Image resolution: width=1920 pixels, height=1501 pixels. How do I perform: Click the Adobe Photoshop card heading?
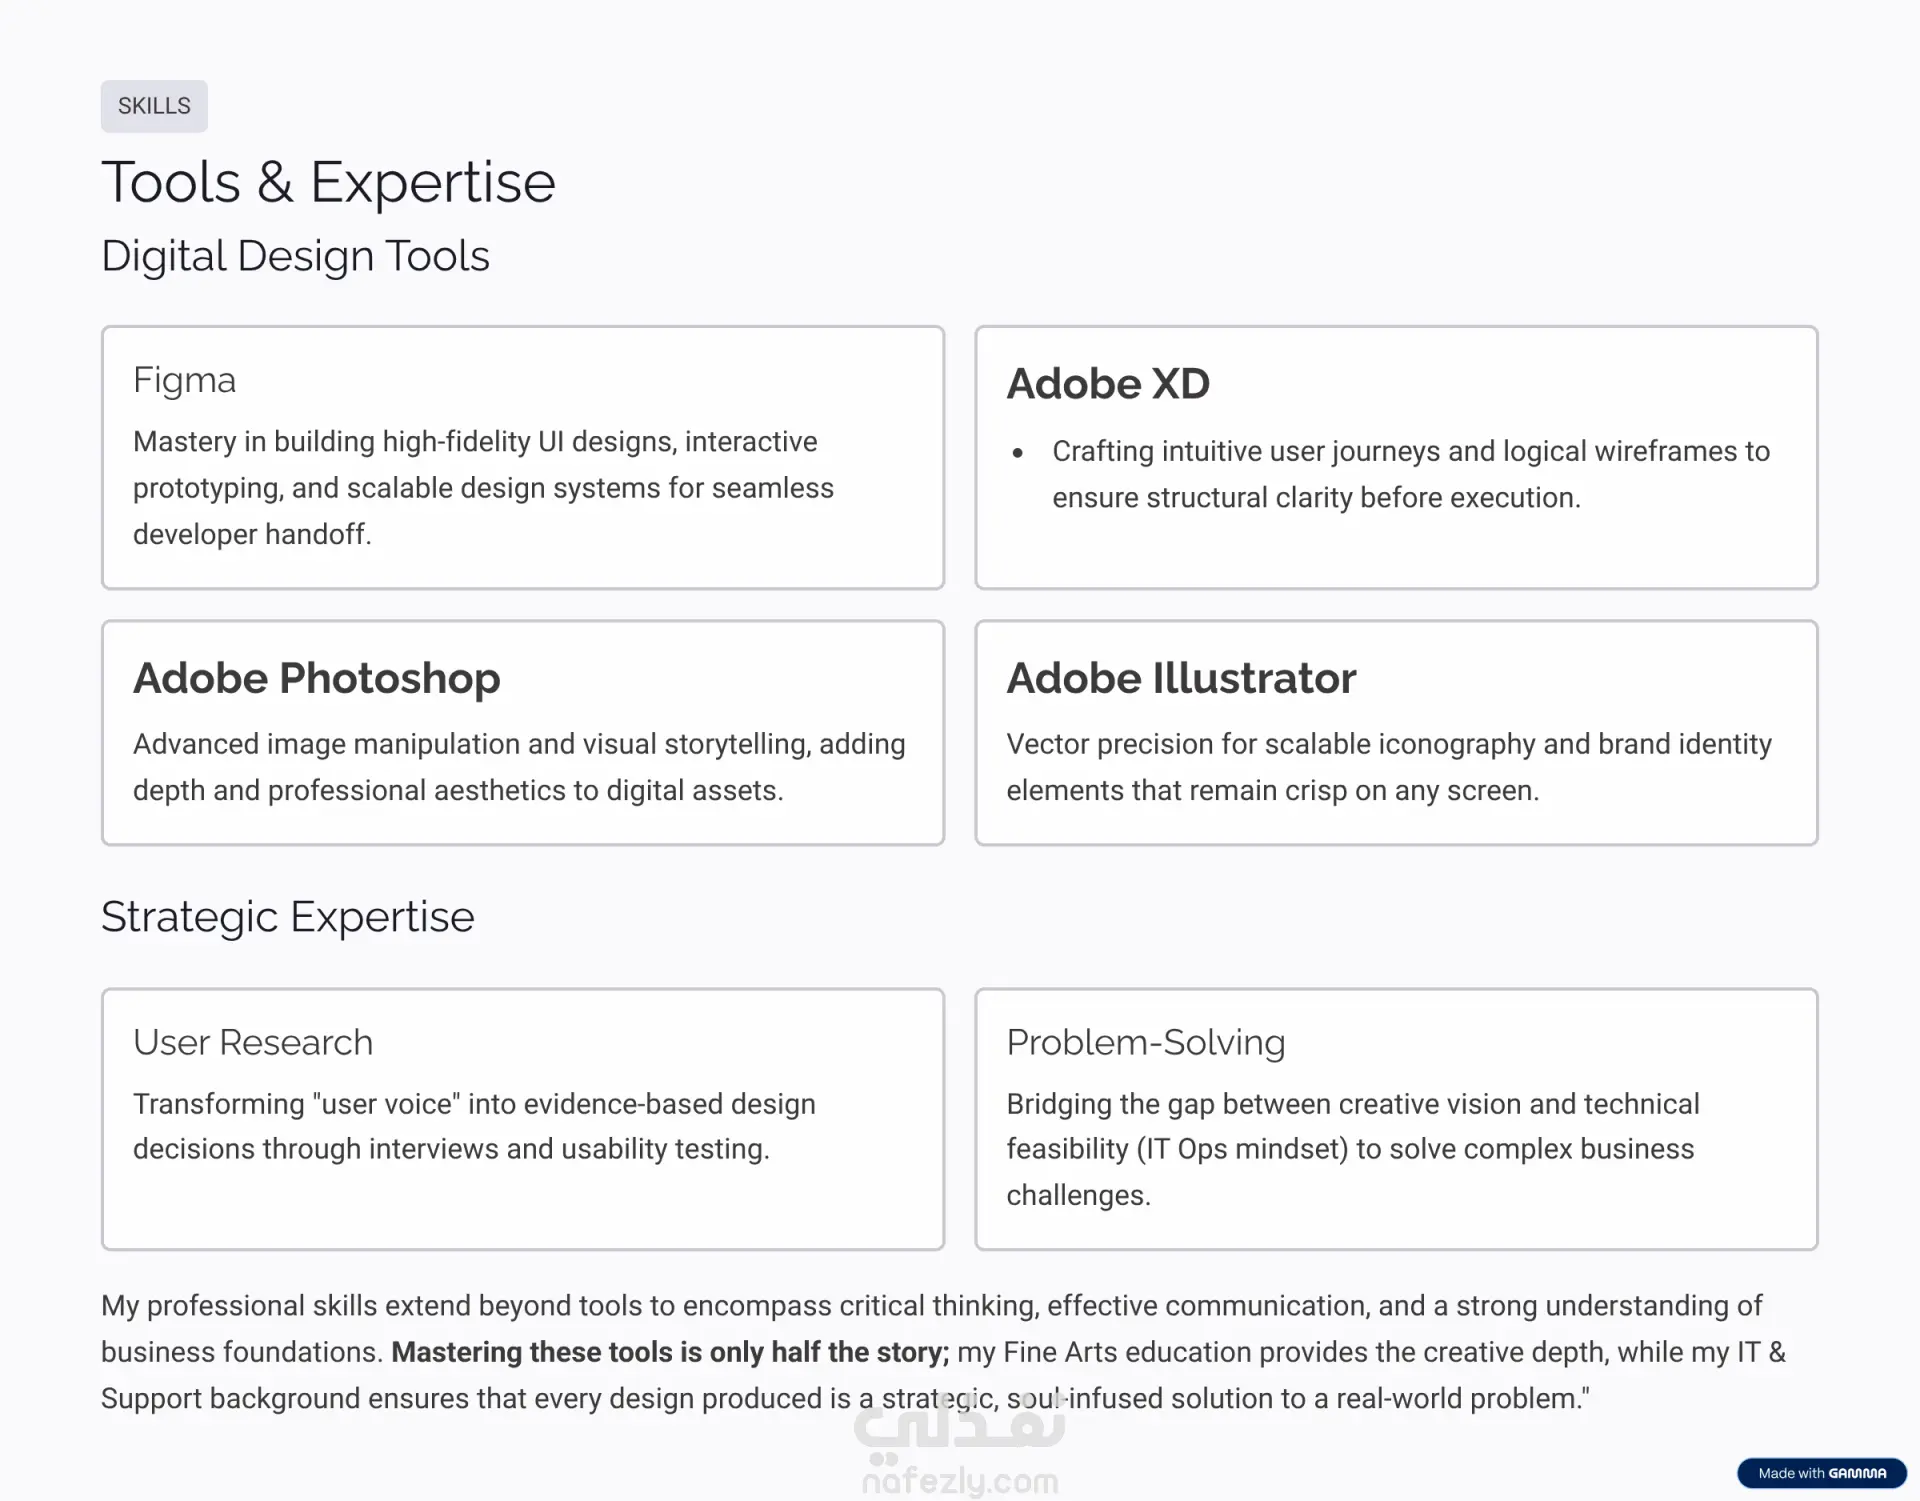316,678
